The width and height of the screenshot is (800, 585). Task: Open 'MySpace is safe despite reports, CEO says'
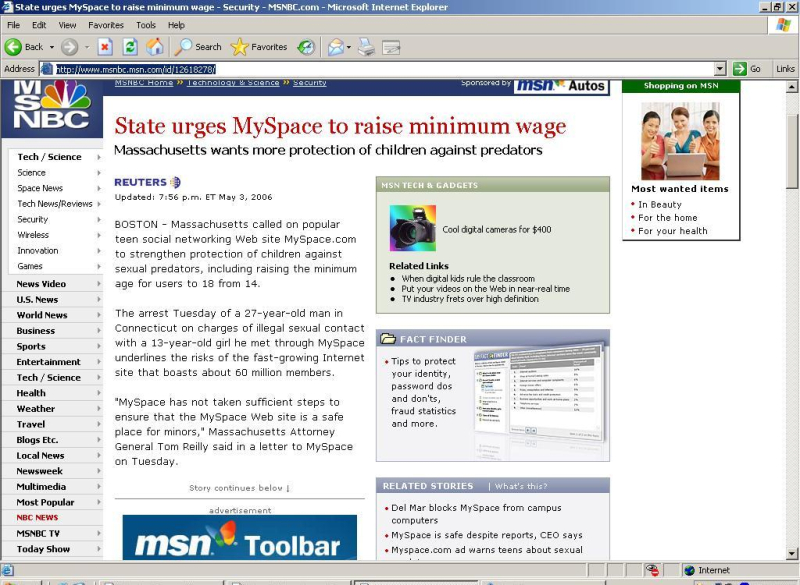[x=487, y=535]
